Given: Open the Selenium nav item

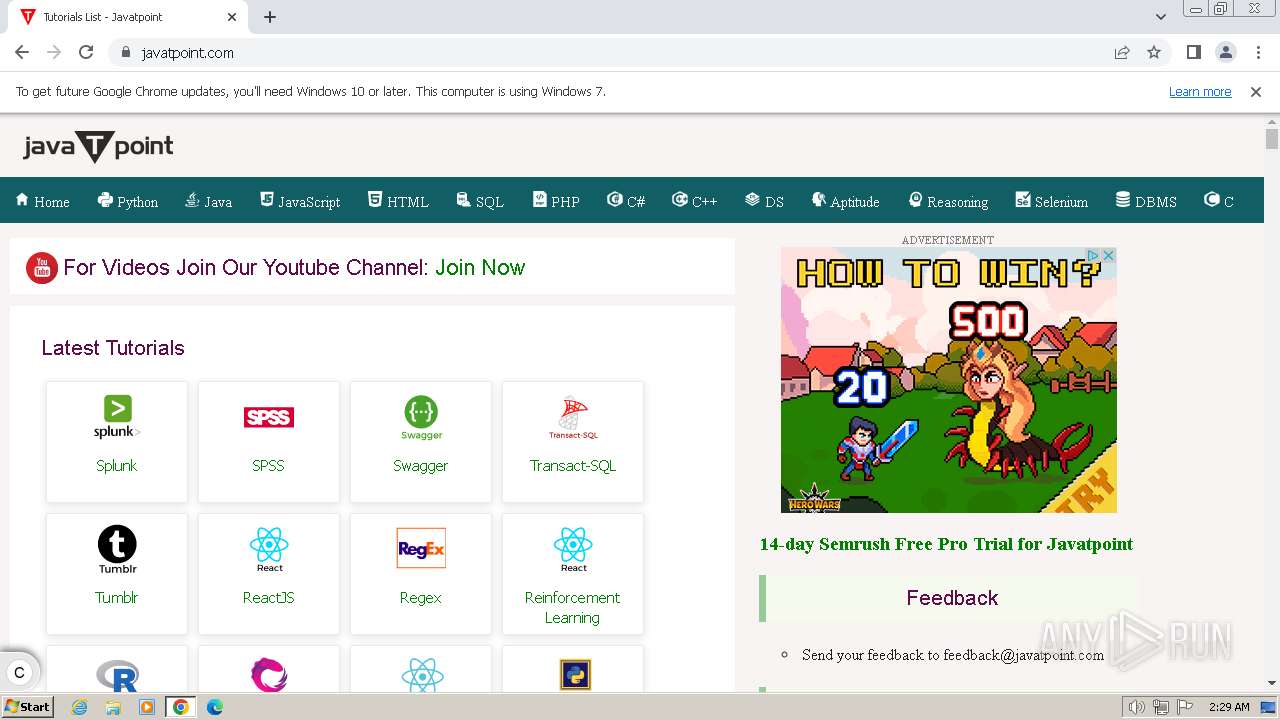Looking at the screenshot, I should [1051, 201].
